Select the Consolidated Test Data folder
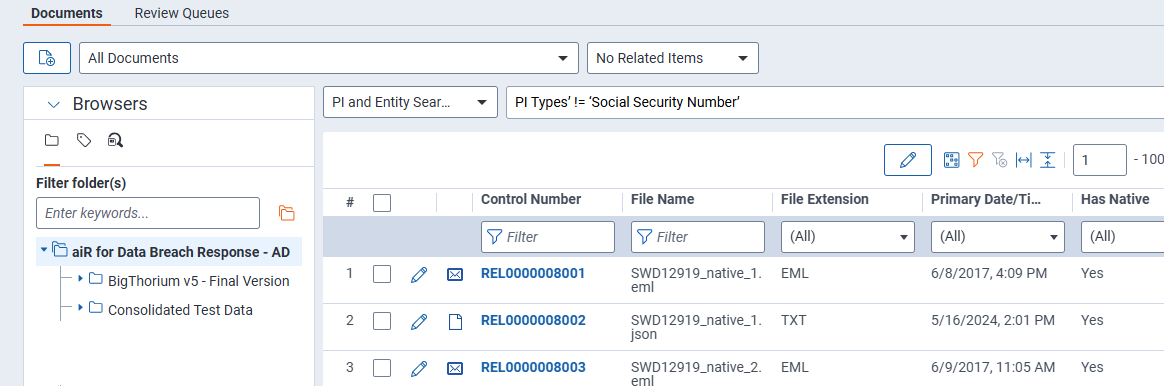1164x386 pixels. point(180,310)
